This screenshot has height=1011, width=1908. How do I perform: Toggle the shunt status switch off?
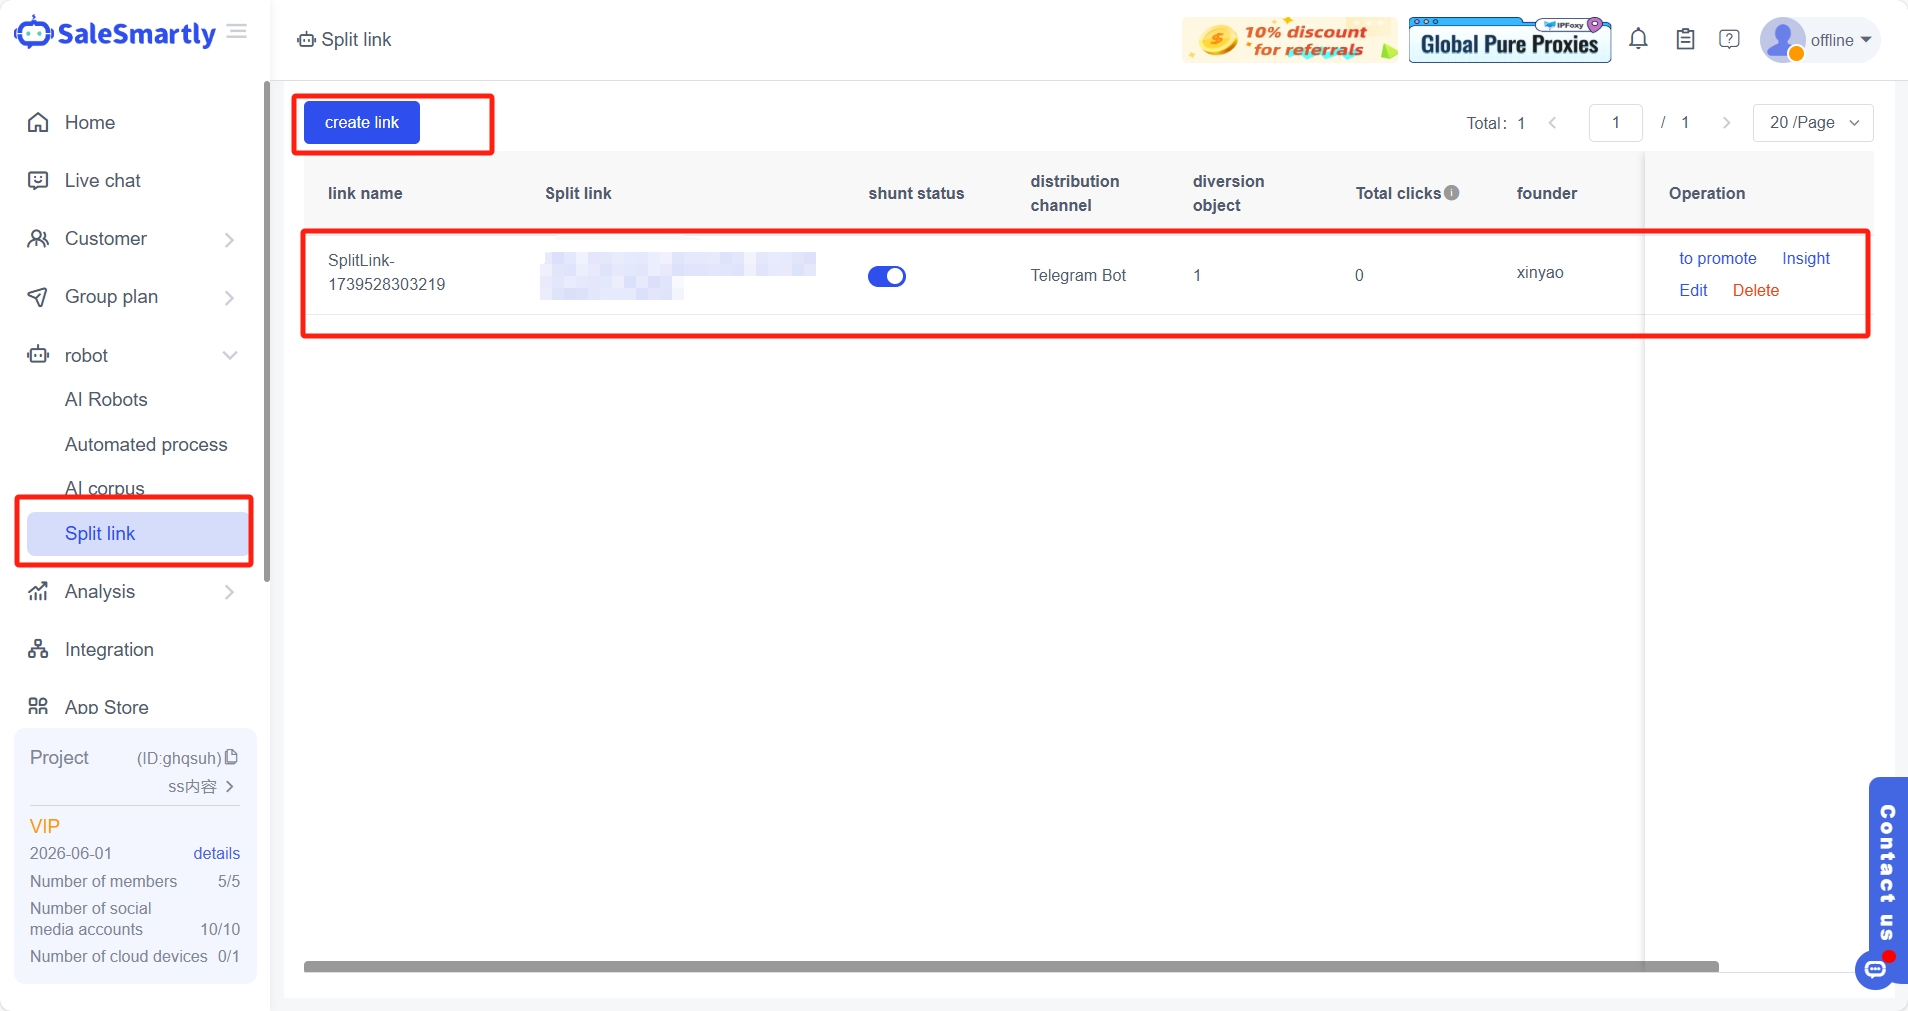886,276
